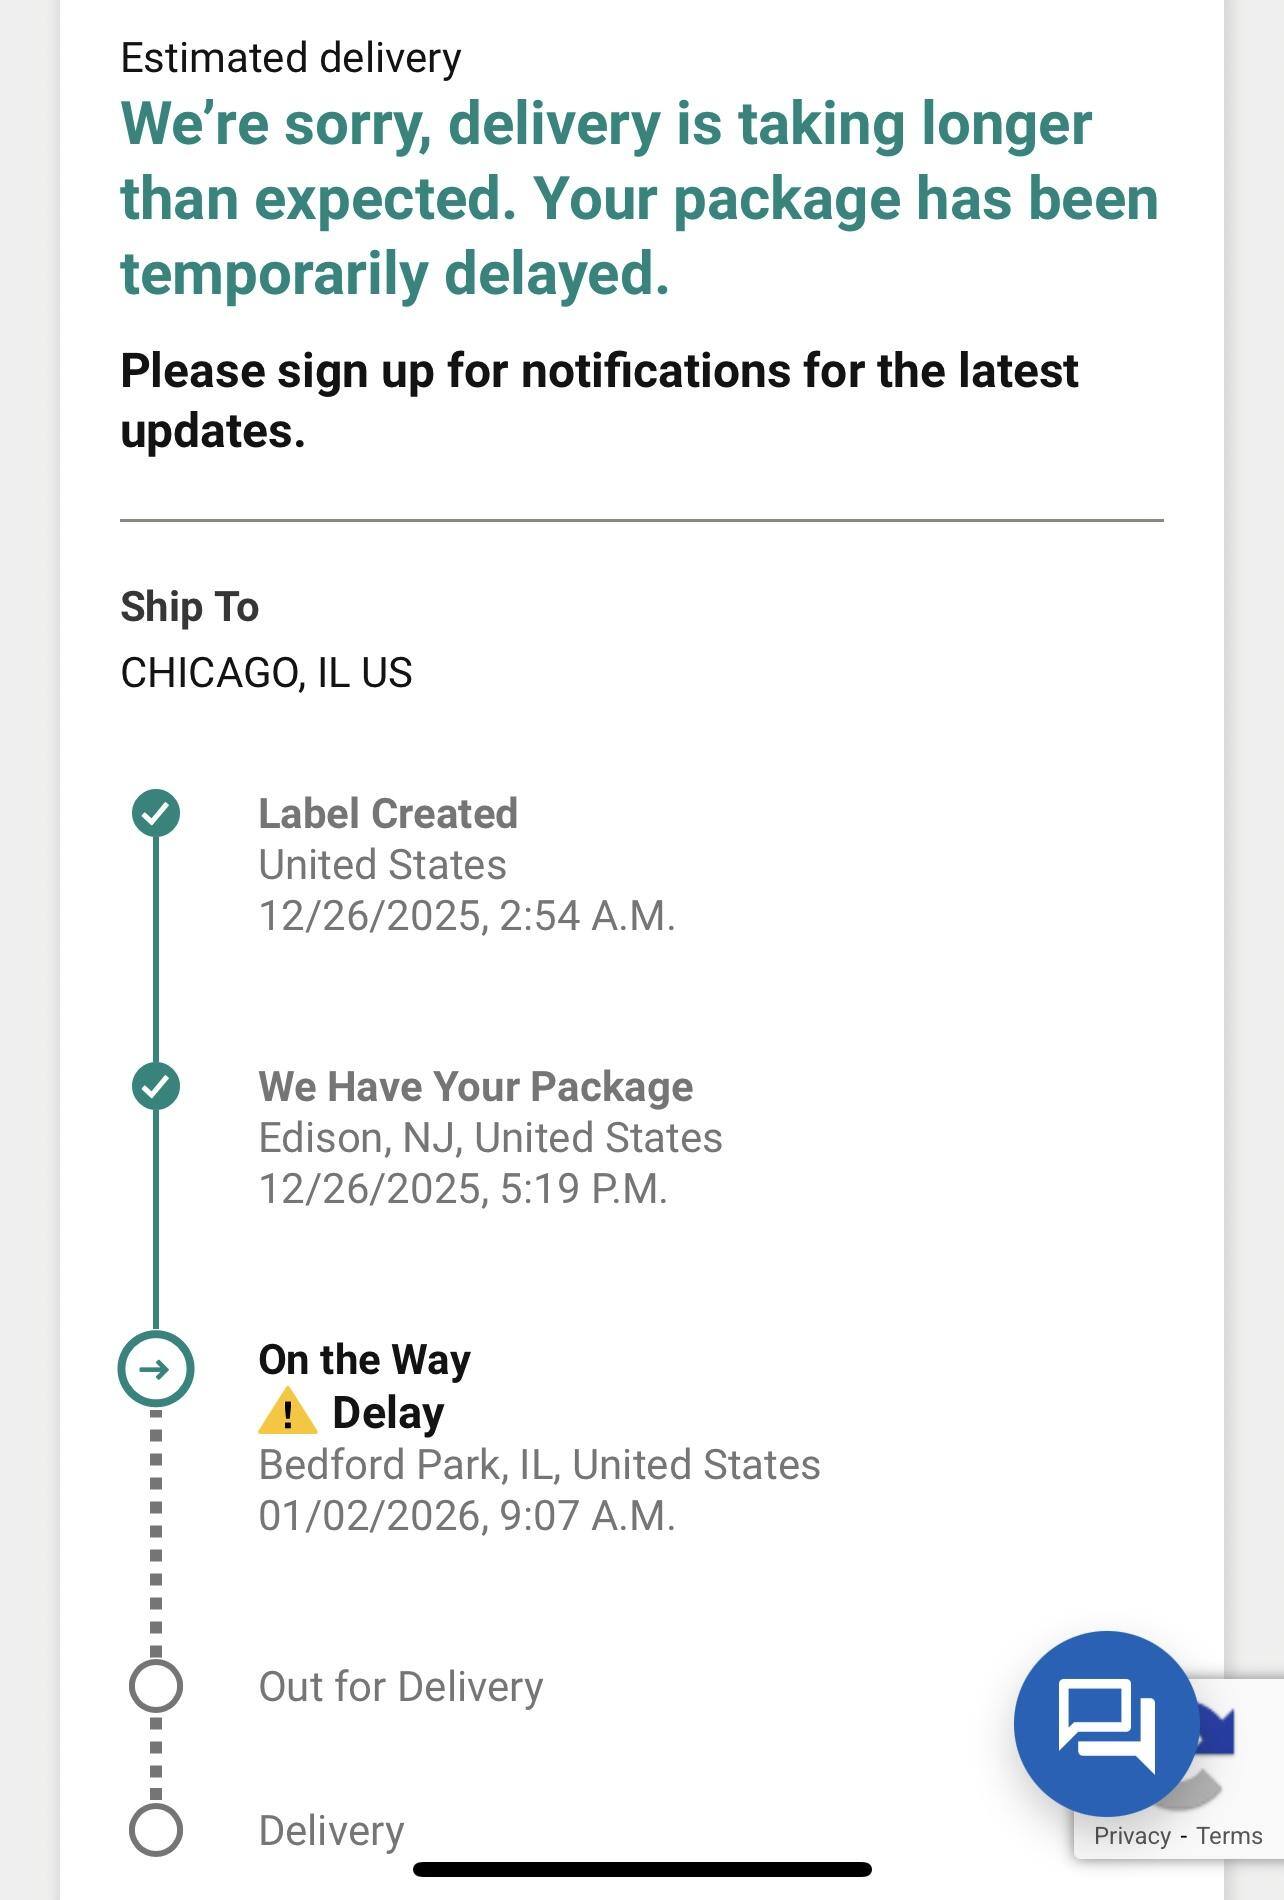Click the Label Created step title
The height and width of the screenshot is (1900, 1284).
tap(388, 813)
